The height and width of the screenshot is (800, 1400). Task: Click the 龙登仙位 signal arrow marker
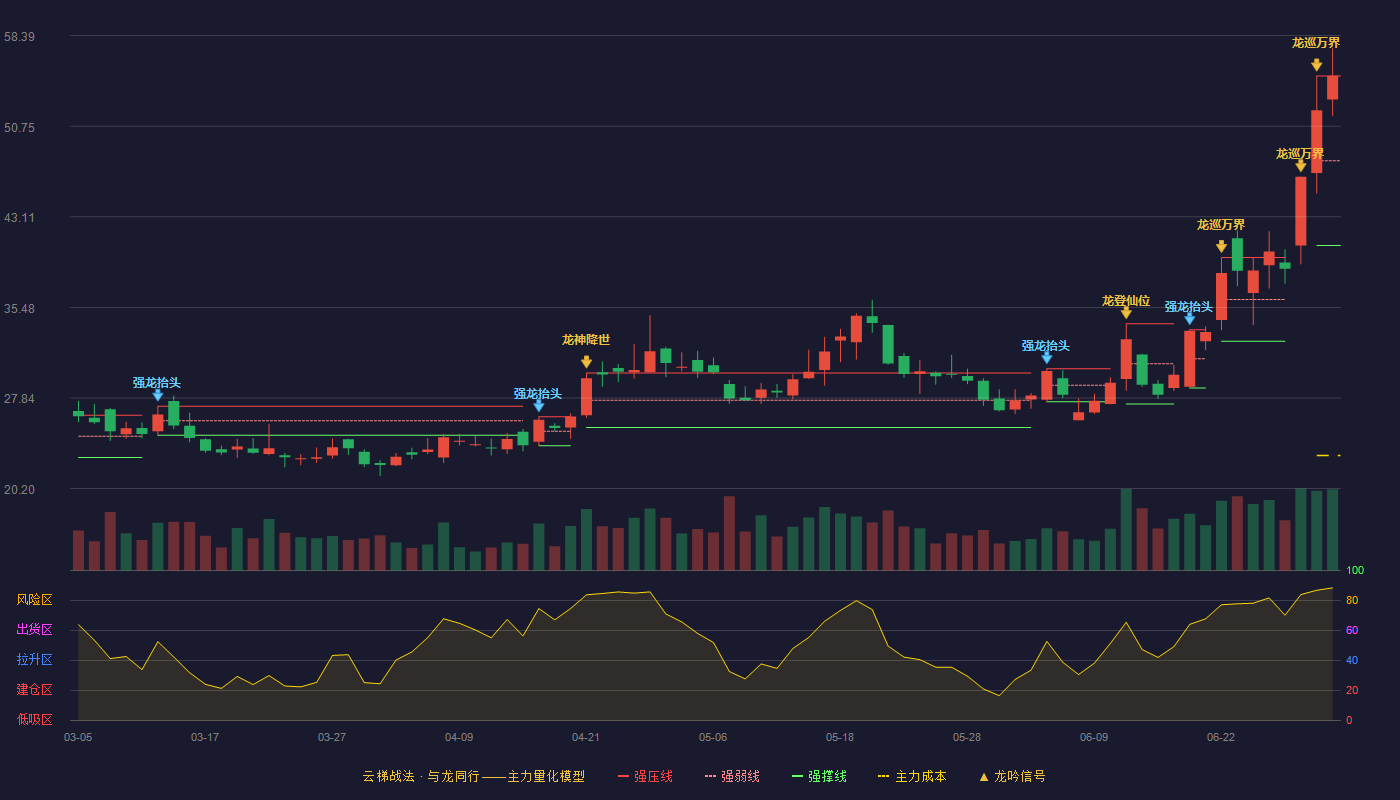1126,313
